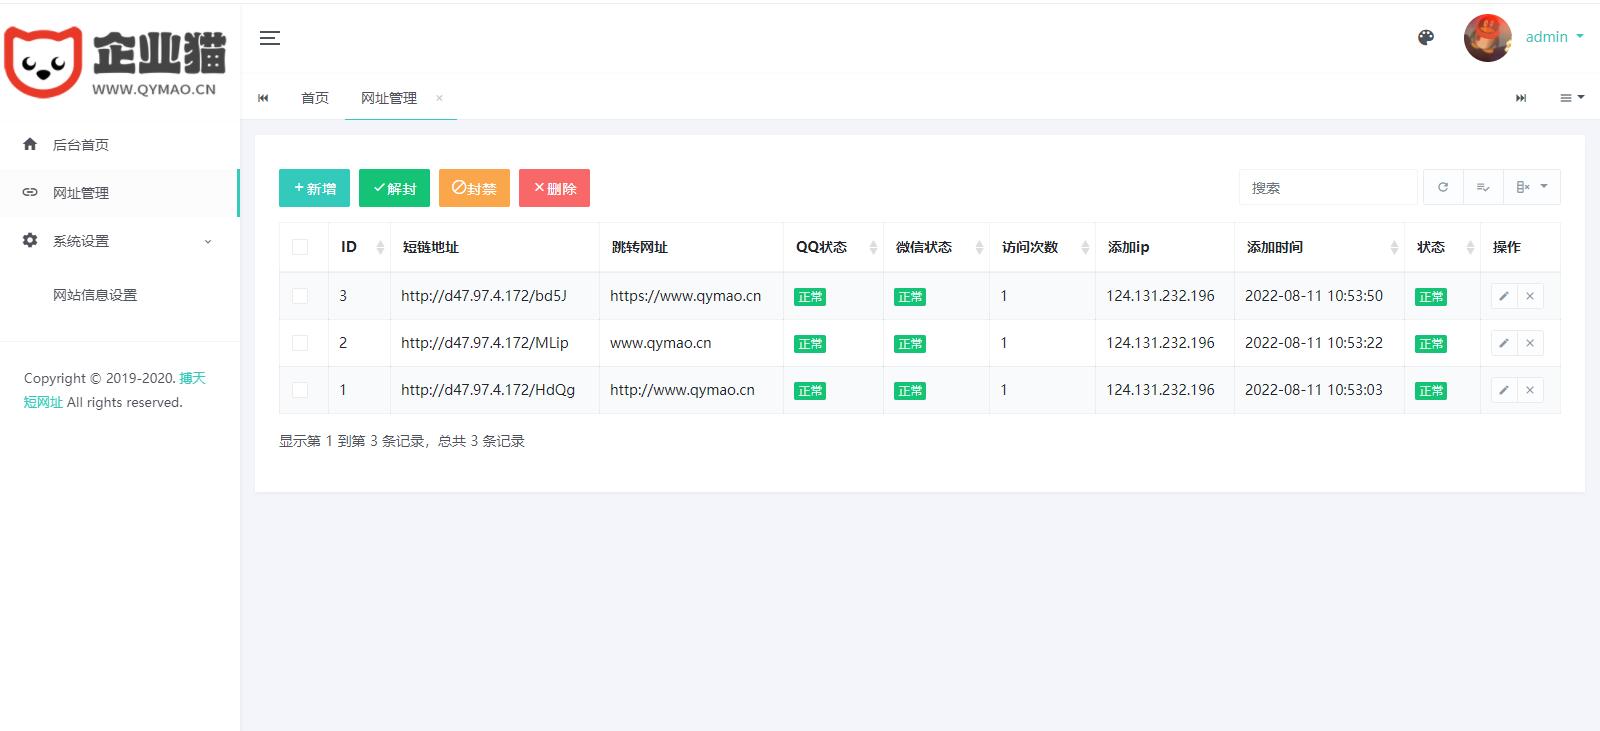Open 网址管理 in the sidebar
Viewport: 1600px width, 731px height.
[x=81, y=193]
